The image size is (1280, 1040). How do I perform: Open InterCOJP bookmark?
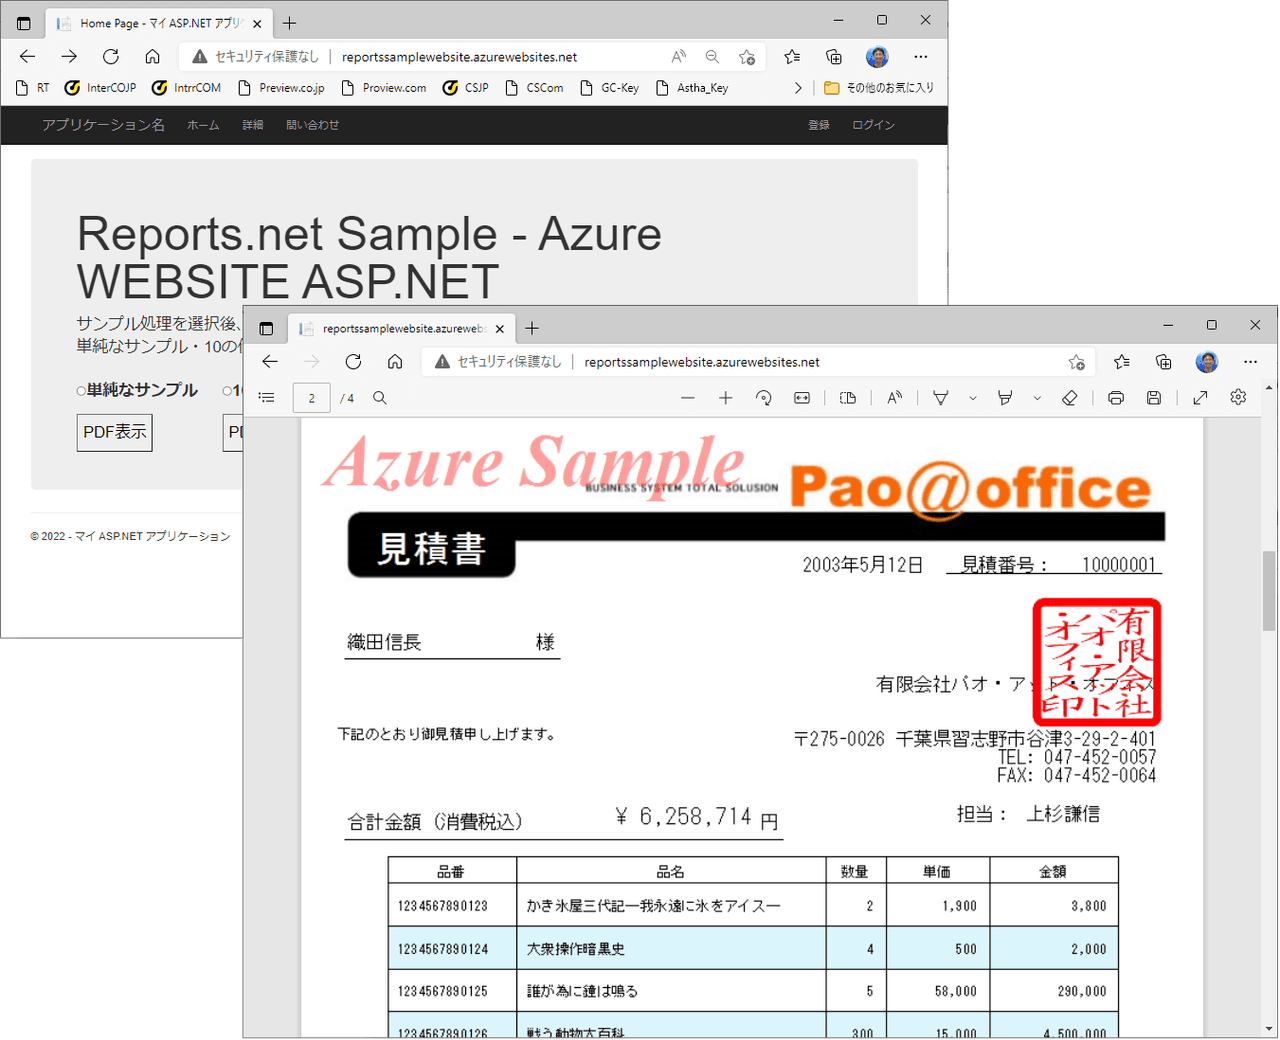coord(100,88)
